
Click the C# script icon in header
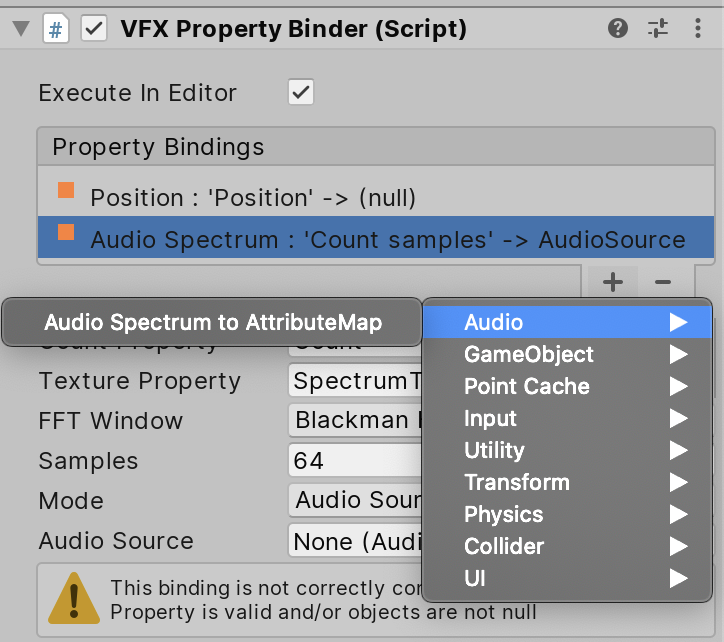[x=56, y=28]
